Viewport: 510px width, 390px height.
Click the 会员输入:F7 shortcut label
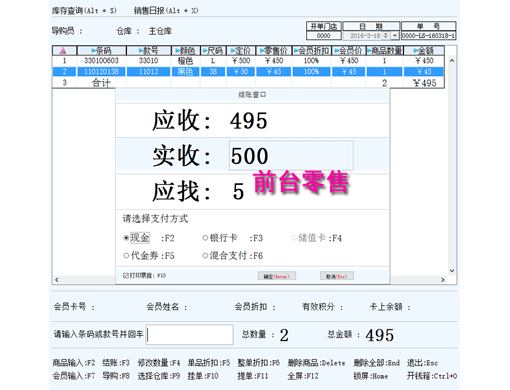tap(74, 376)
